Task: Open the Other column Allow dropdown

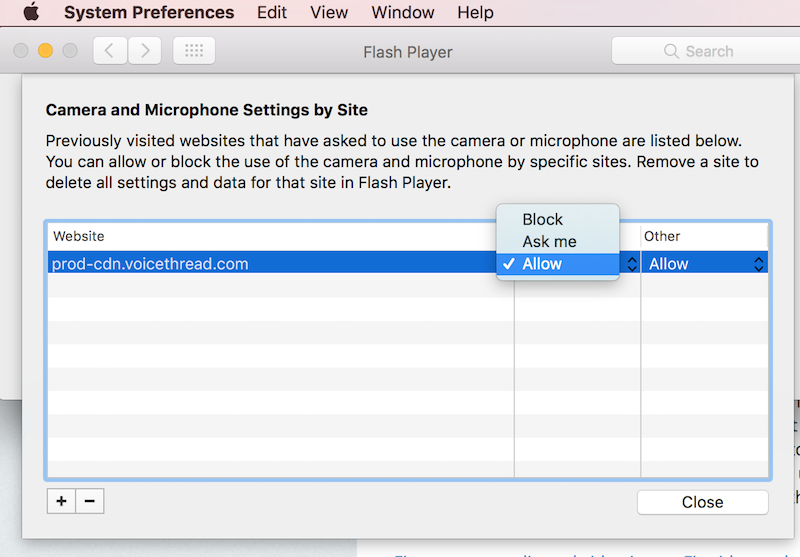Action: pyautogui.click(x=705, y=264)
